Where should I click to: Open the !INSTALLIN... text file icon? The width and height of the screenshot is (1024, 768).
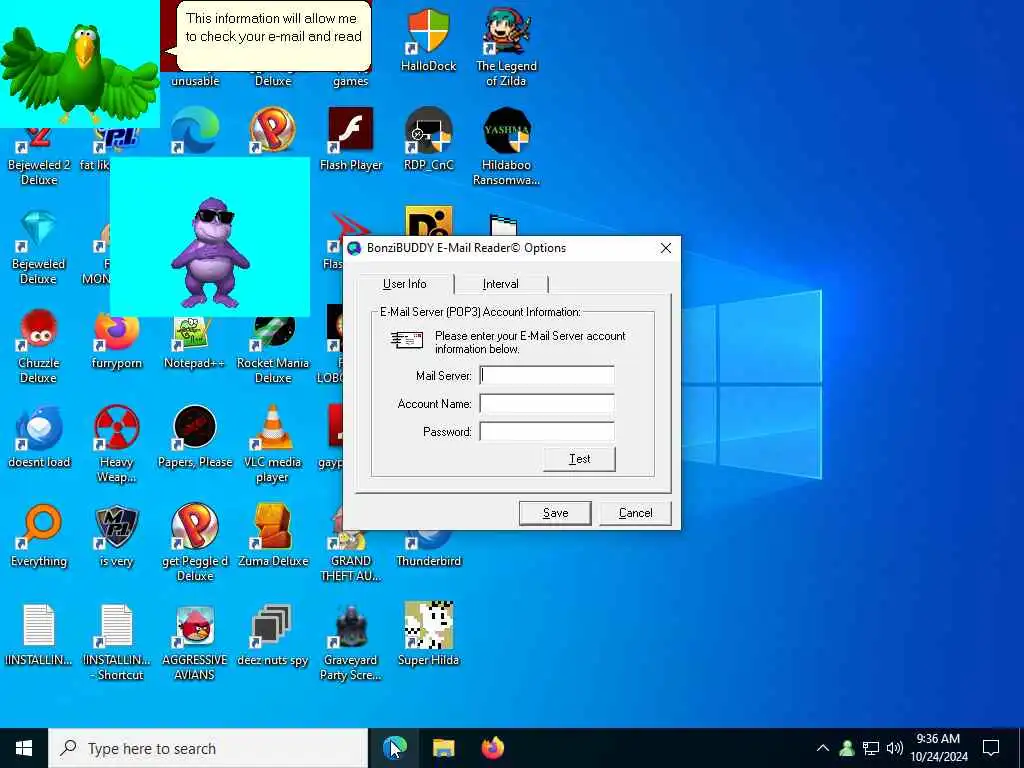click(39, 635)
